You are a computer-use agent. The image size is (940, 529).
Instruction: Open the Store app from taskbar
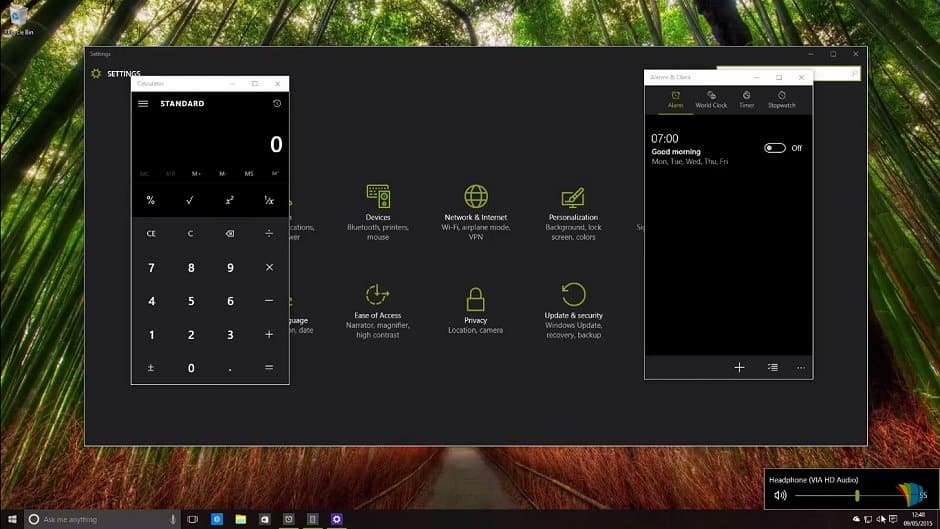pos(264,519)
